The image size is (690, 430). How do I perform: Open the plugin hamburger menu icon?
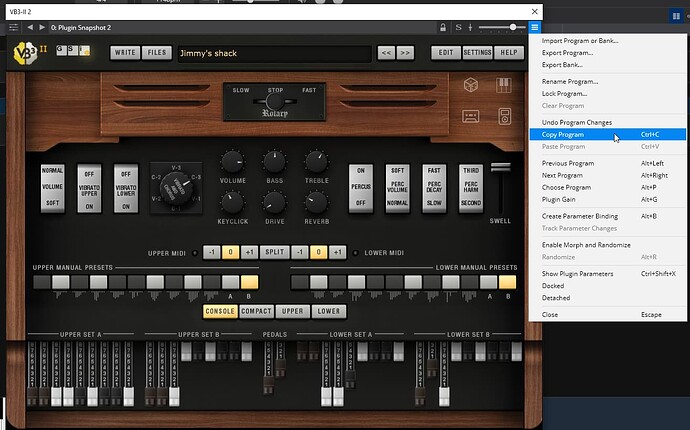[x=534, y=27]
